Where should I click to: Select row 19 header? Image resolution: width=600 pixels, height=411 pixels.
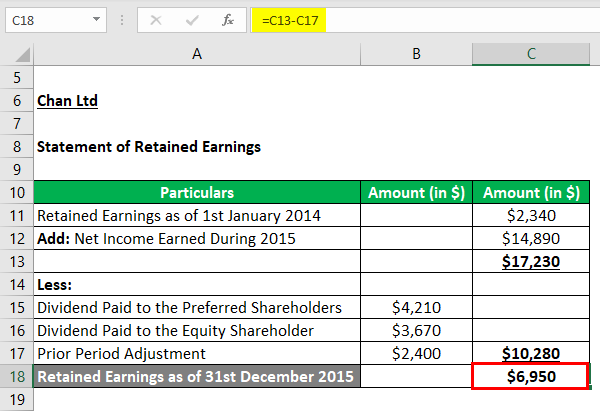click(16, 400)
